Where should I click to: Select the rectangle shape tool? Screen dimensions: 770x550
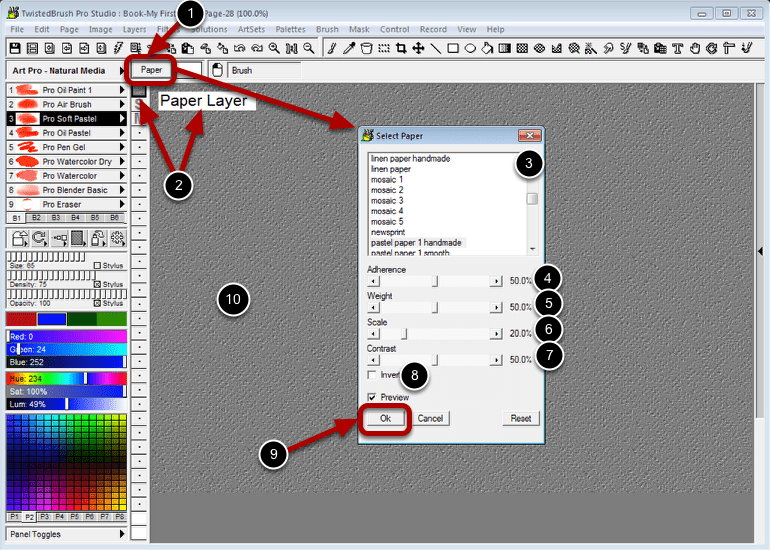click(x=453, y=48)
